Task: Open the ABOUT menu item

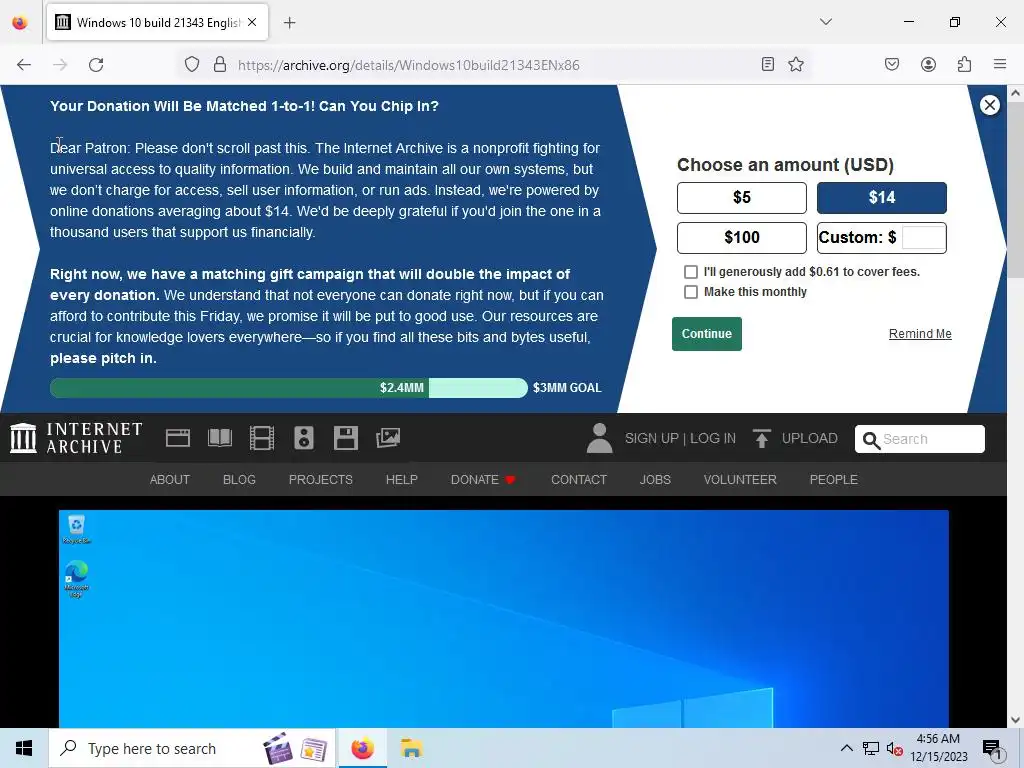Action: tap(170, 479)
